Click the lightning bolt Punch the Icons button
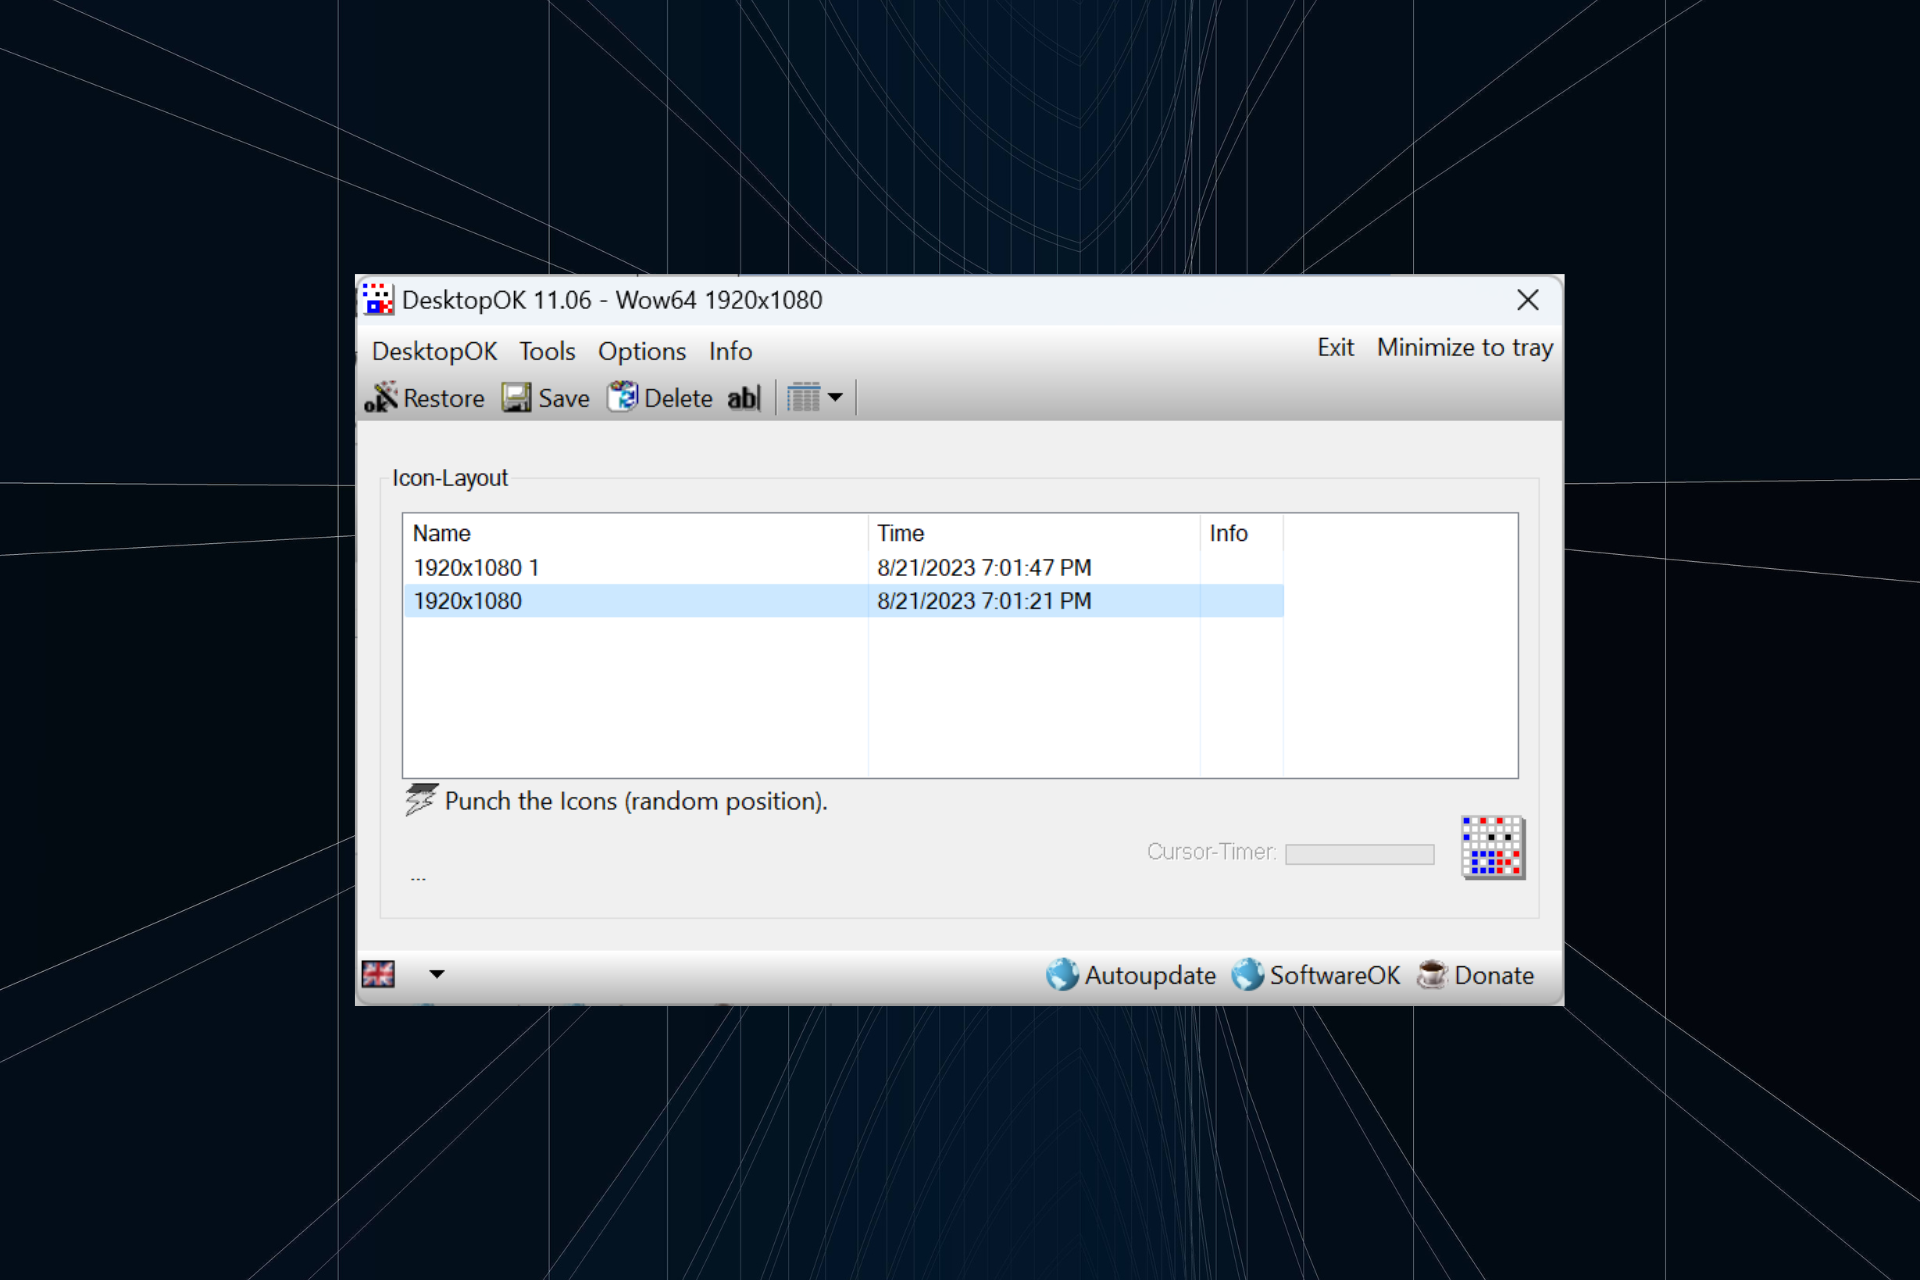The height and width of the screenshot is (1280, 1920). (x=419, y=799)
